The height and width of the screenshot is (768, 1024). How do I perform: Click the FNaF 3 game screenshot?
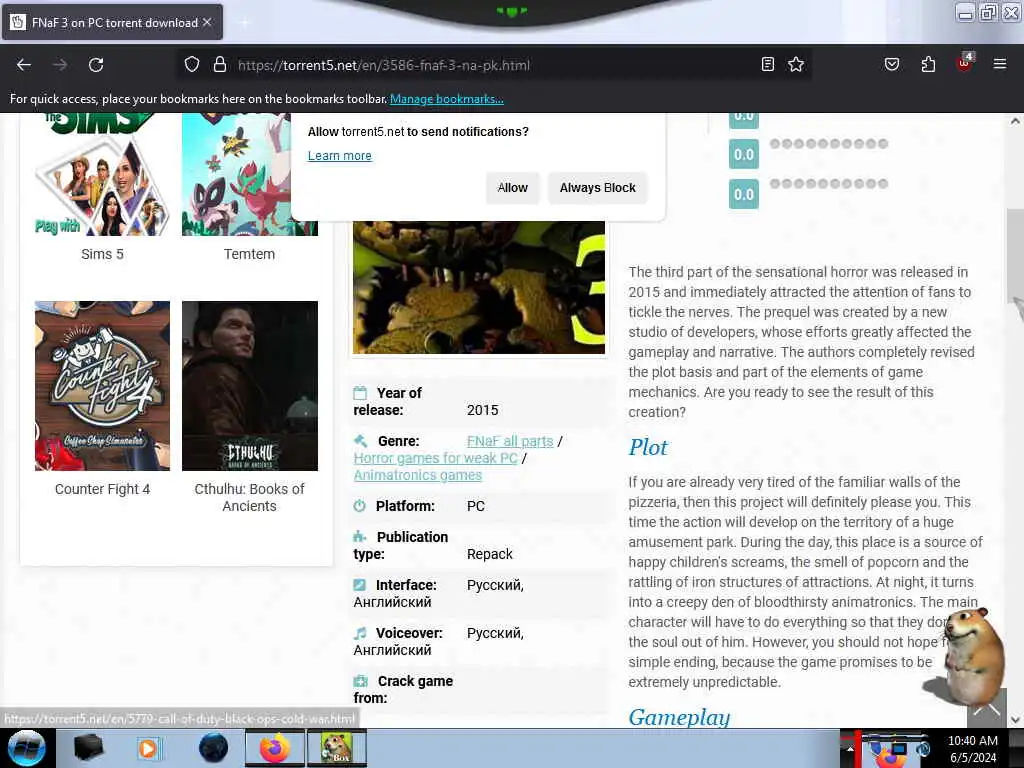[479, 287]
